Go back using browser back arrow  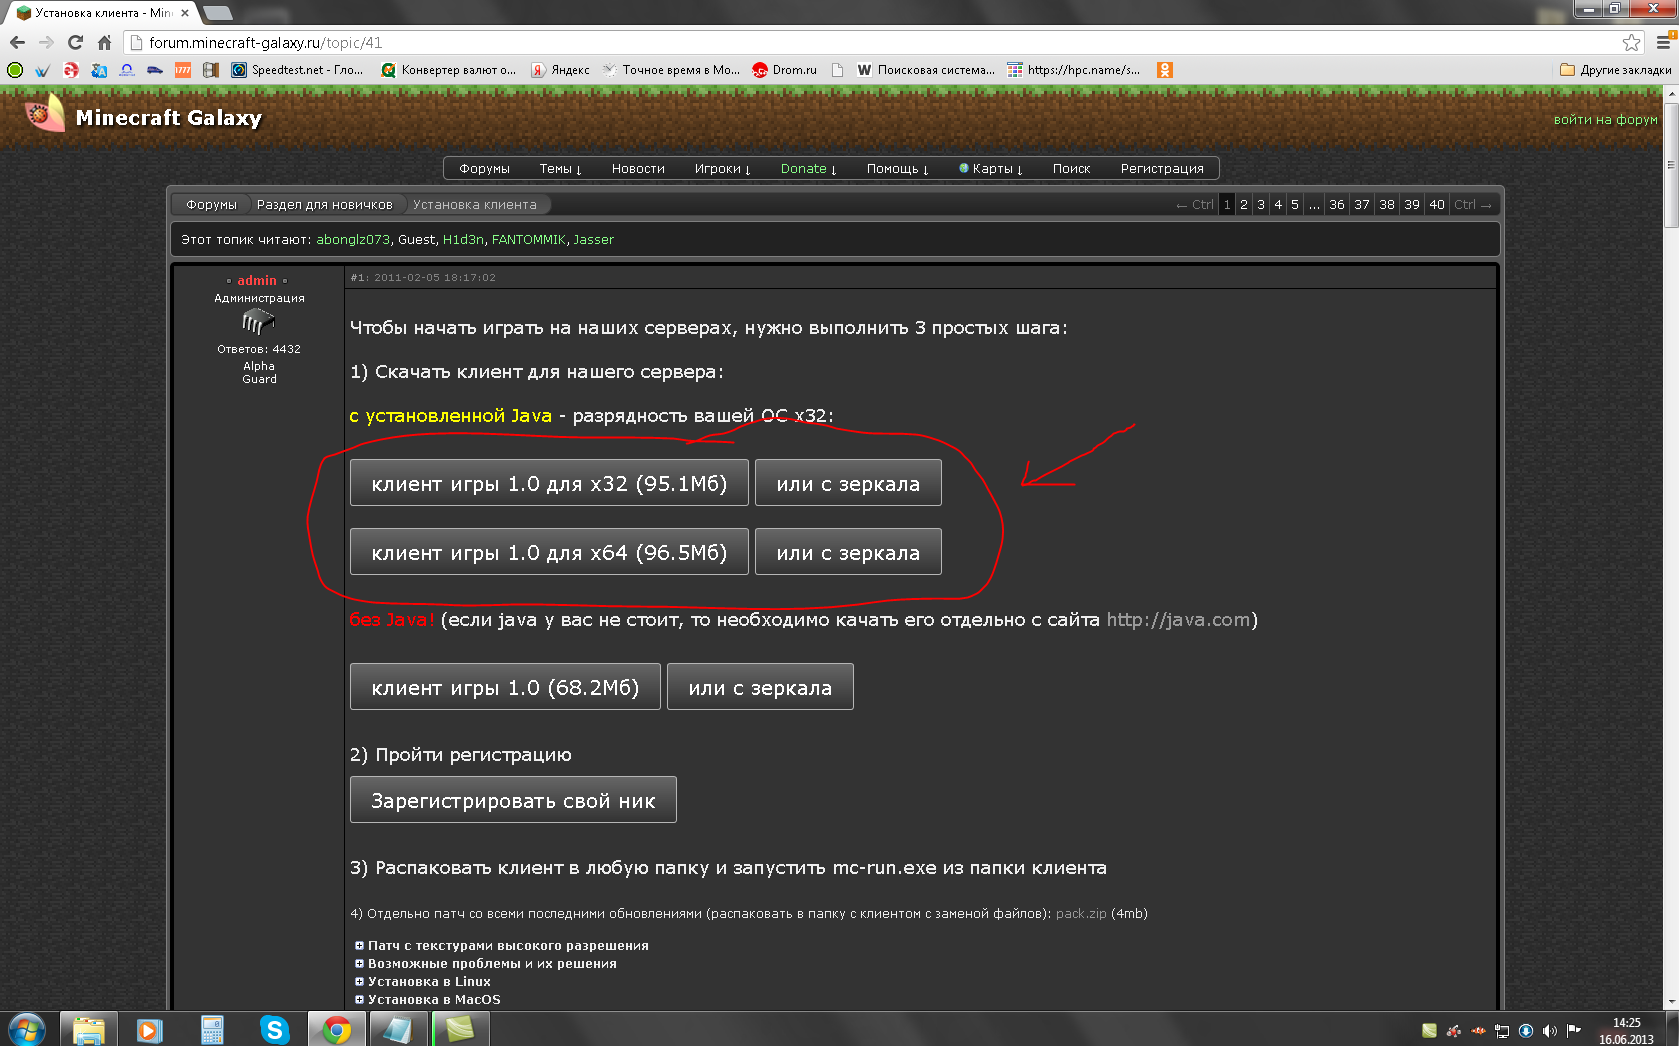click(17, 42)
